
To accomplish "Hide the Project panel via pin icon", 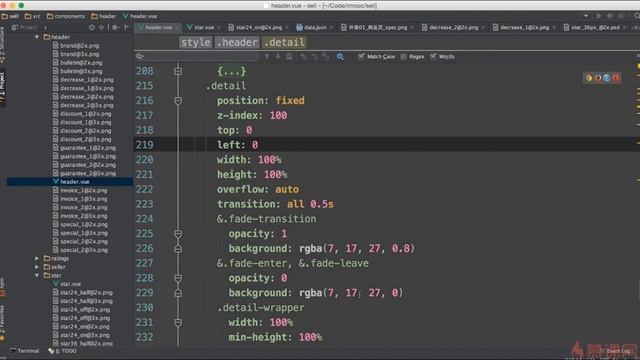I will (x=127, y=27).
